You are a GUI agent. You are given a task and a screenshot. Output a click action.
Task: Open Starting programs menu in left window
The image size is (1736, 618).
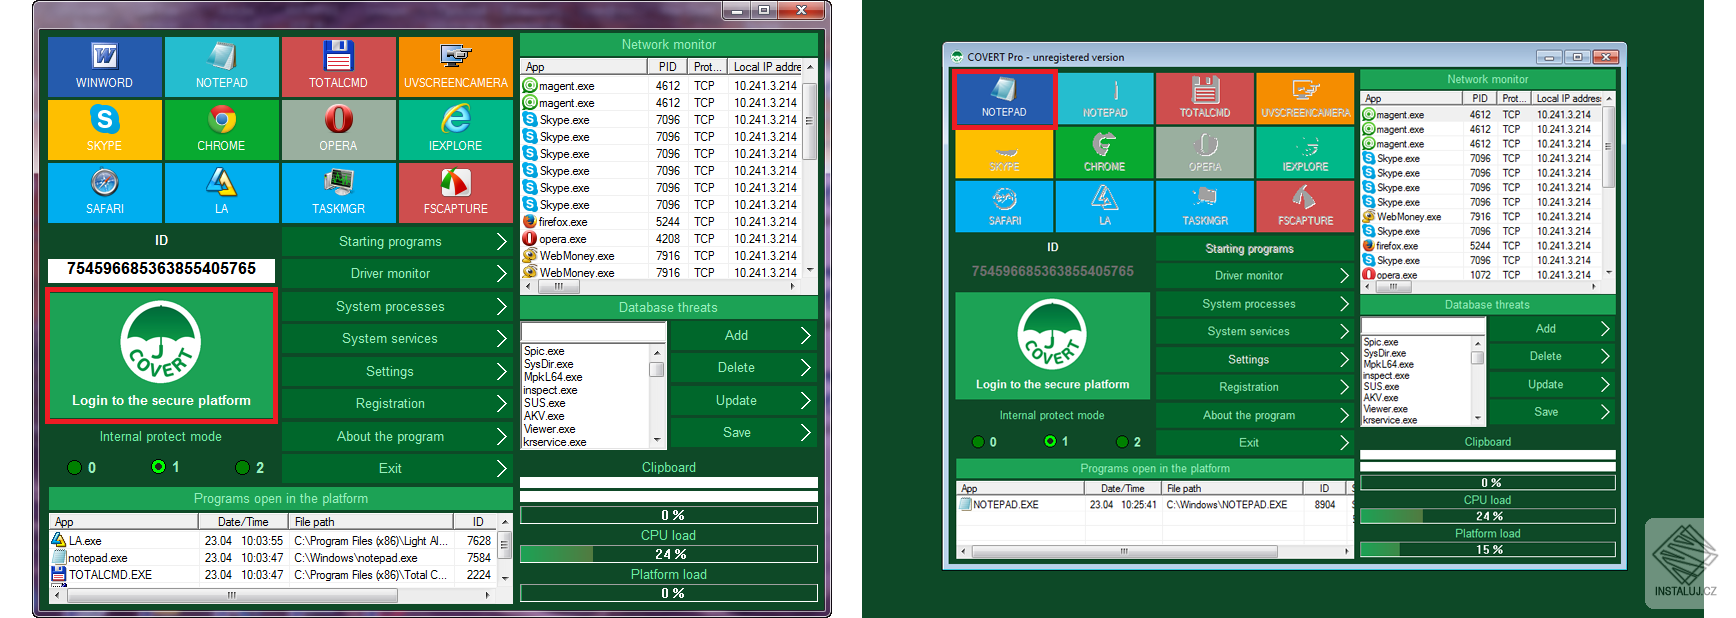[x=397, y=241]
